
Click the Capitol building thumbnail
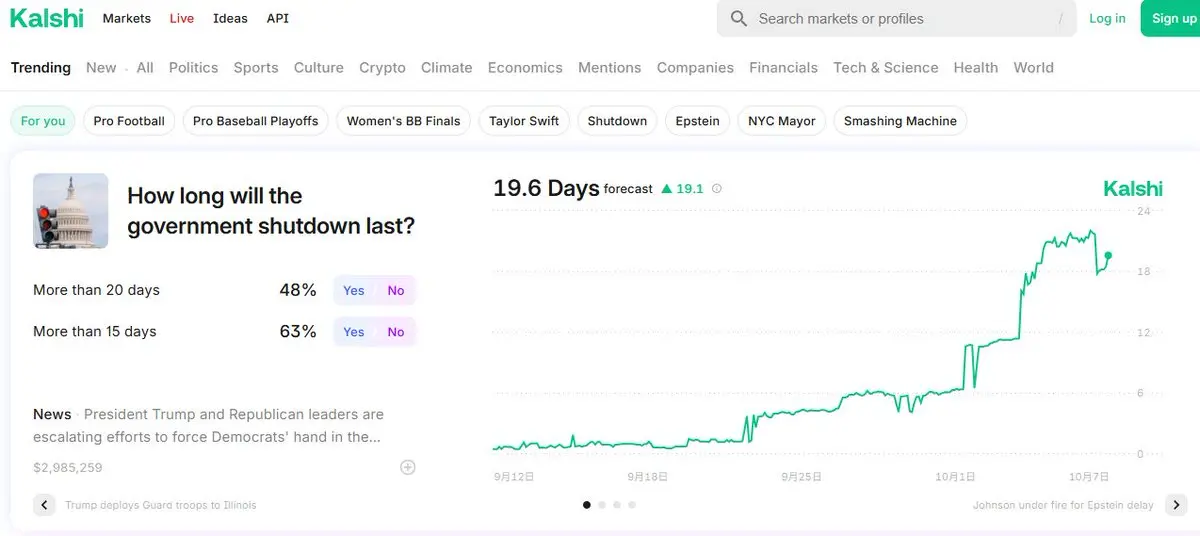(70, 210)
